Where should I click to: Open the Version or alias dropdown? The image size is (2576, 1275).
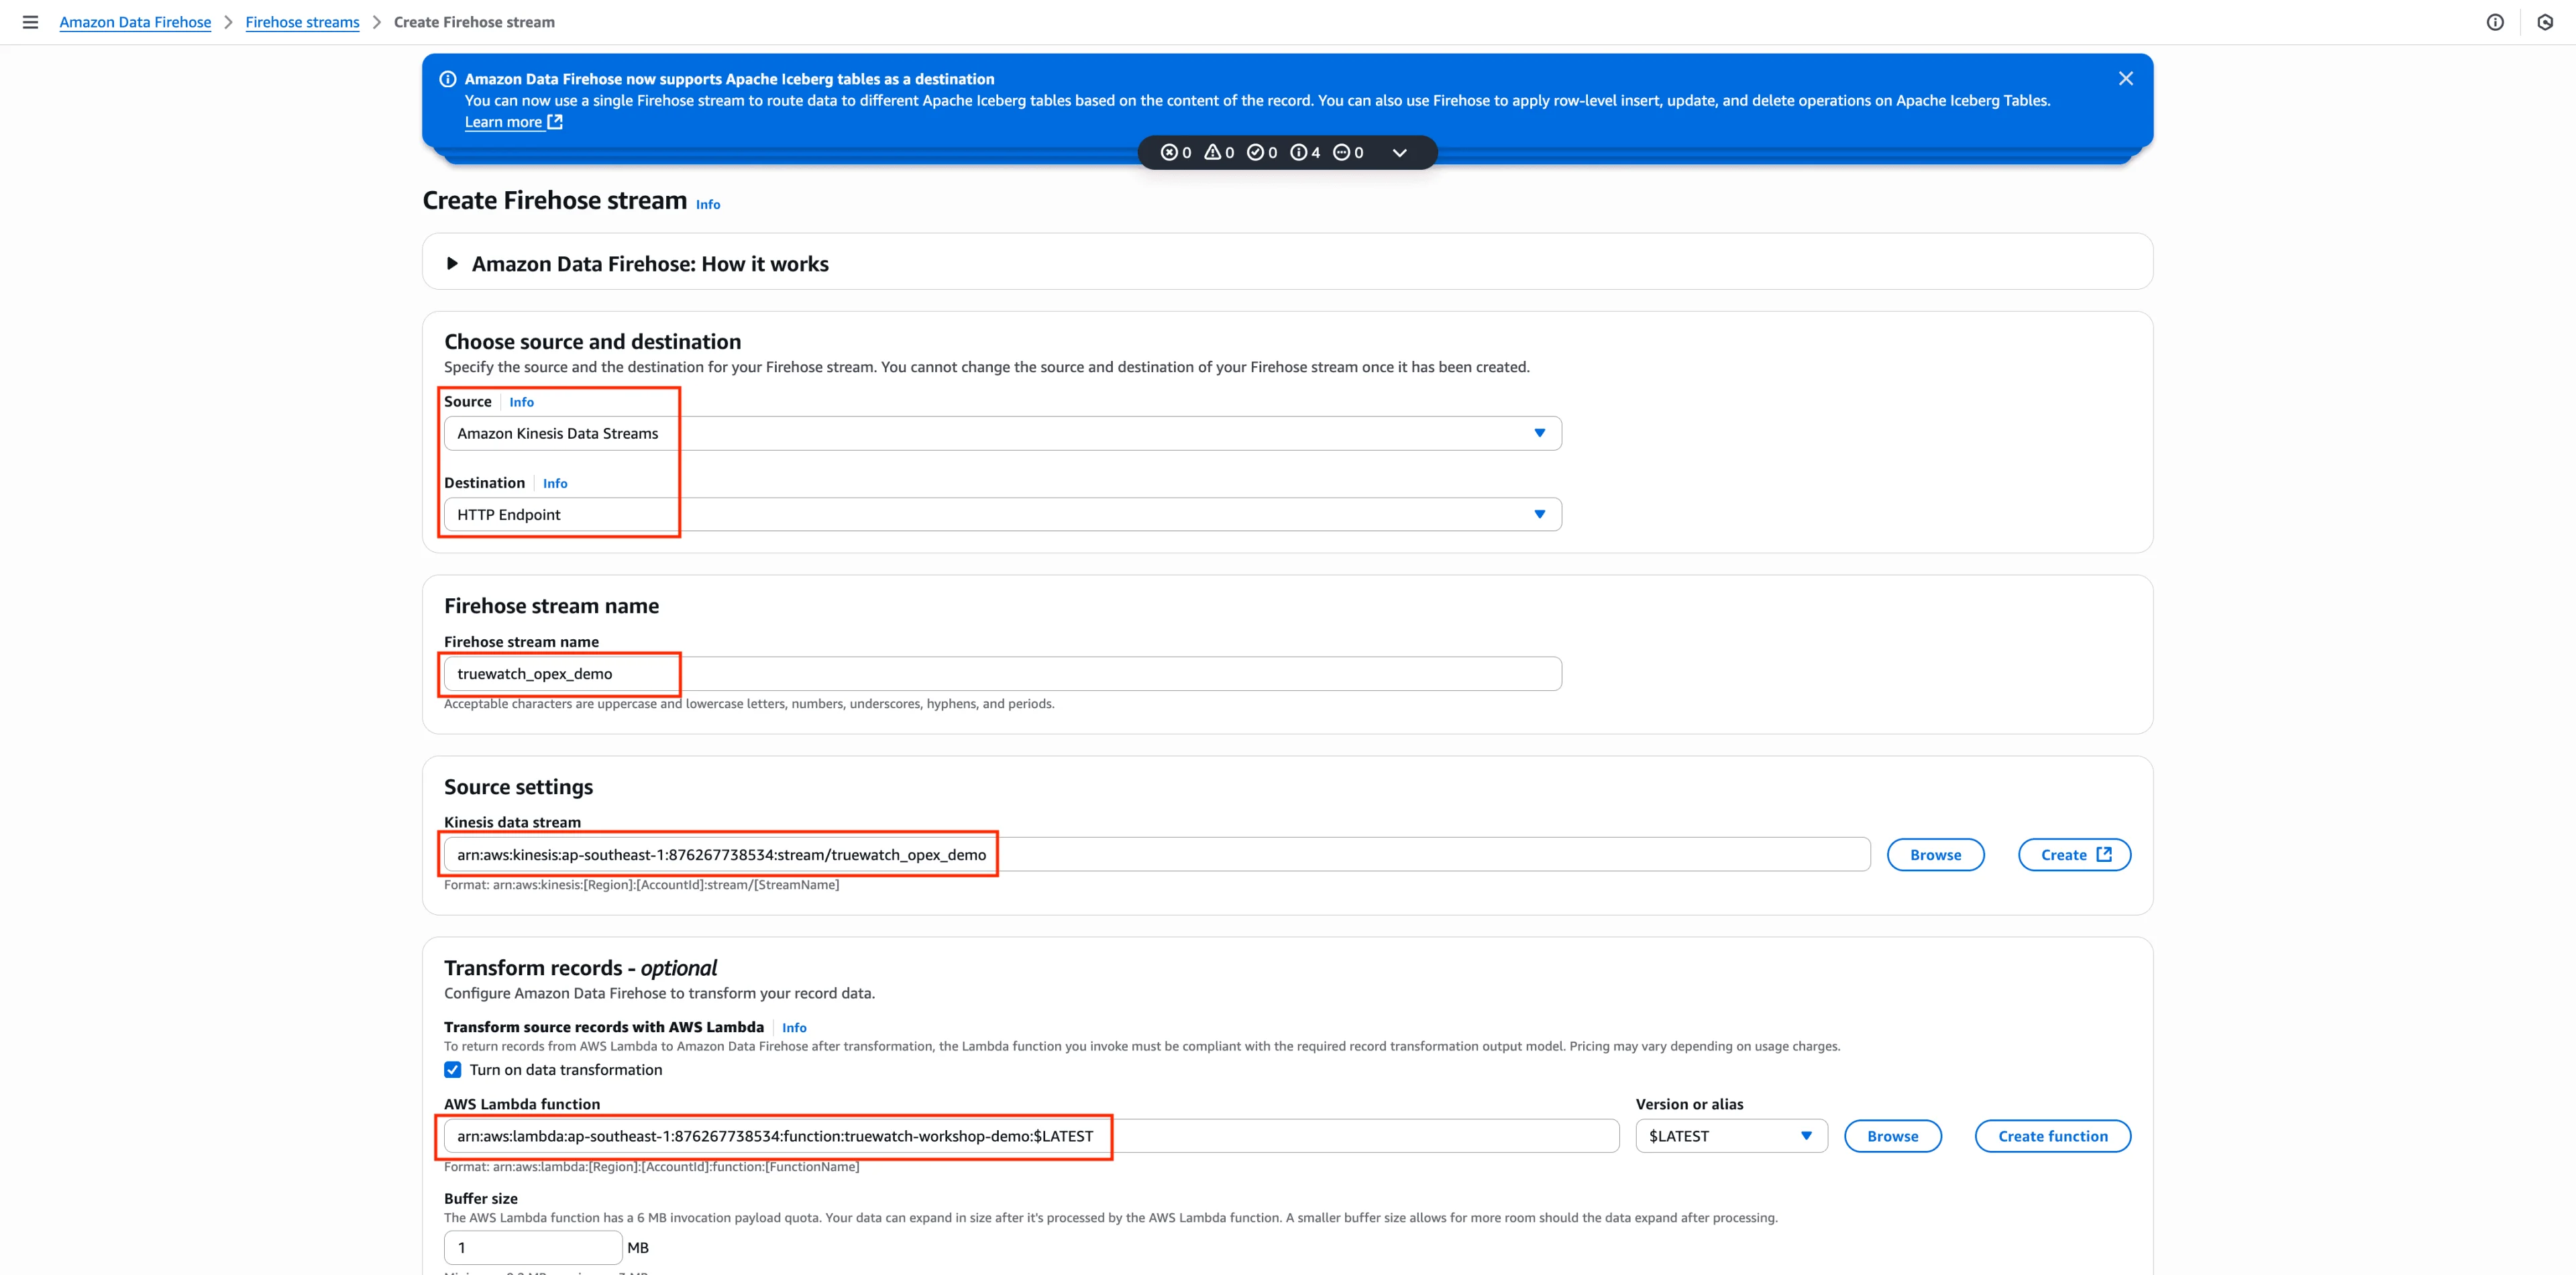[x=1730, y=1136]
